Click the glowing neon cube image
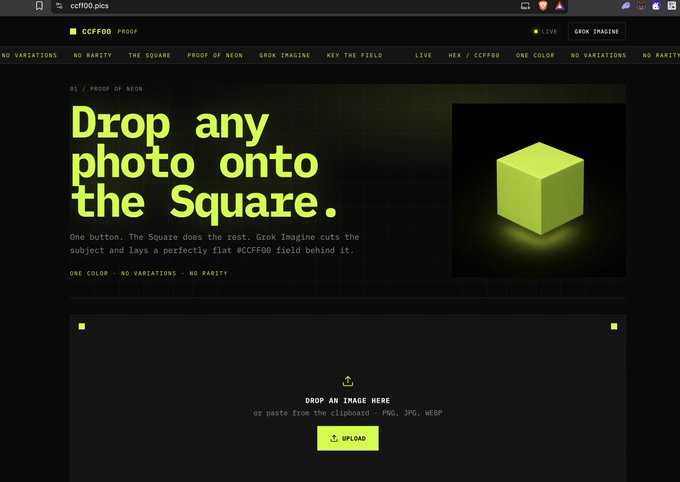This screenshot has width=680, height=482. (539, 190)
